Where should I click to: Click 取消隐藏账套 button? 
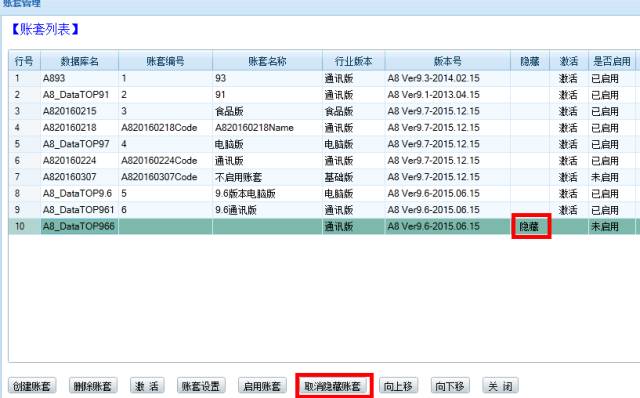click(333, 386)
